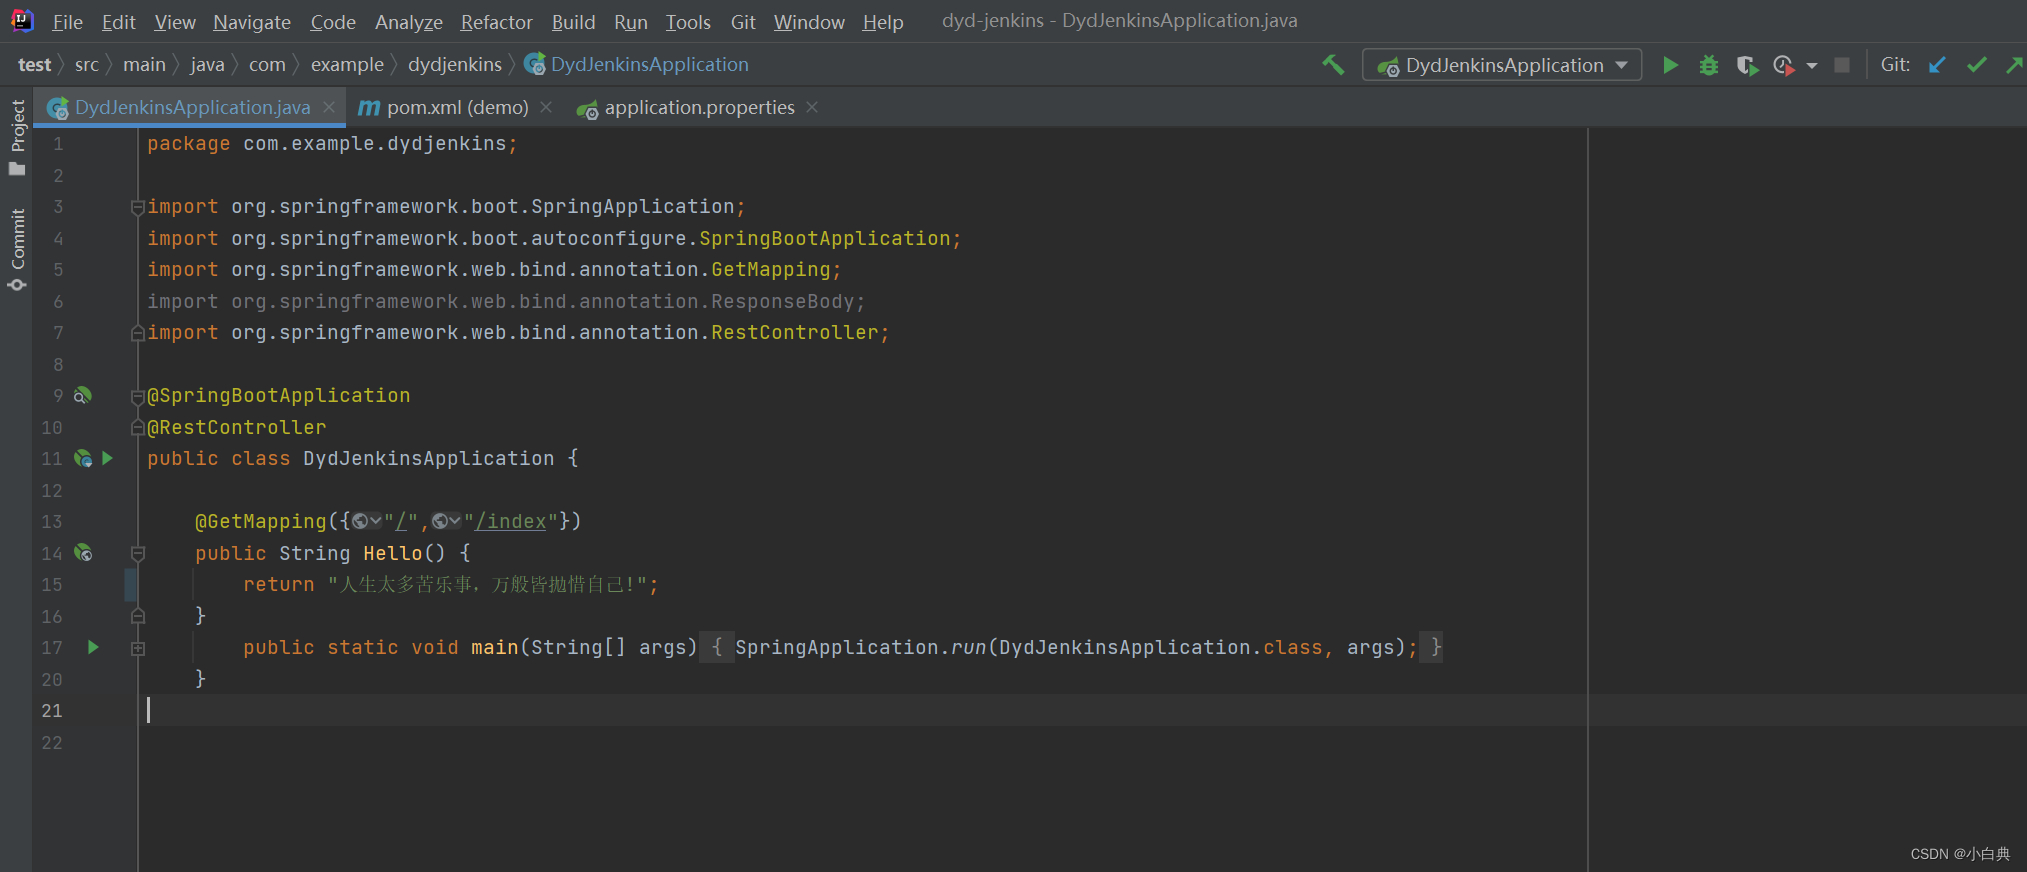Open the Refactor menu

click(497, 22)
